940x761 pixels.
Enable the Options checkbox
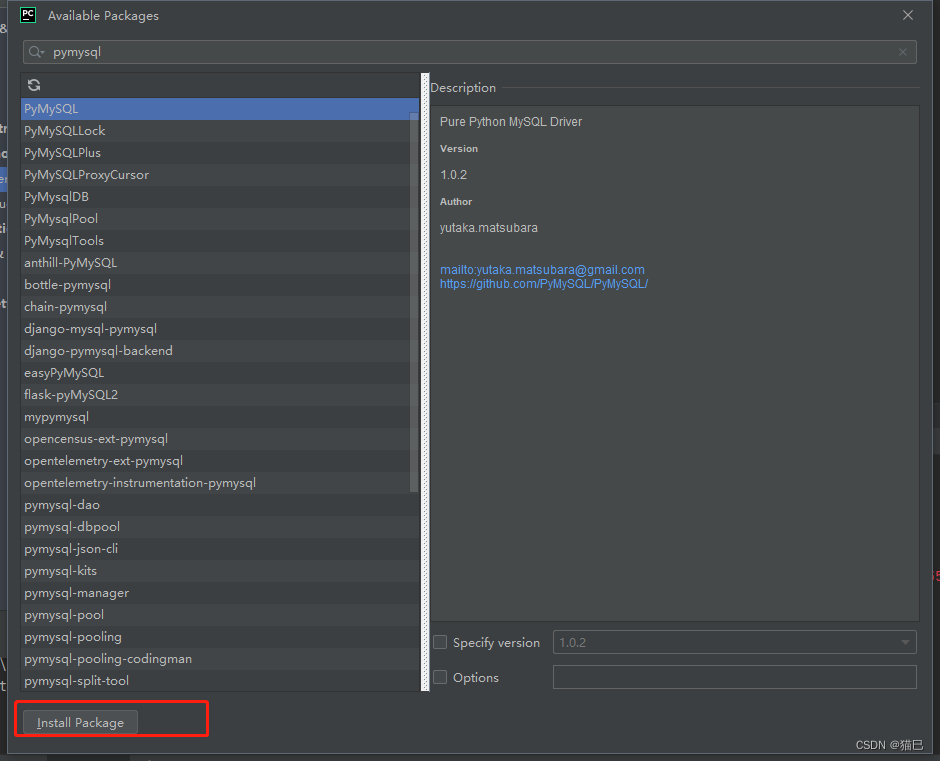pyautogui.click(x=440, y=677)
